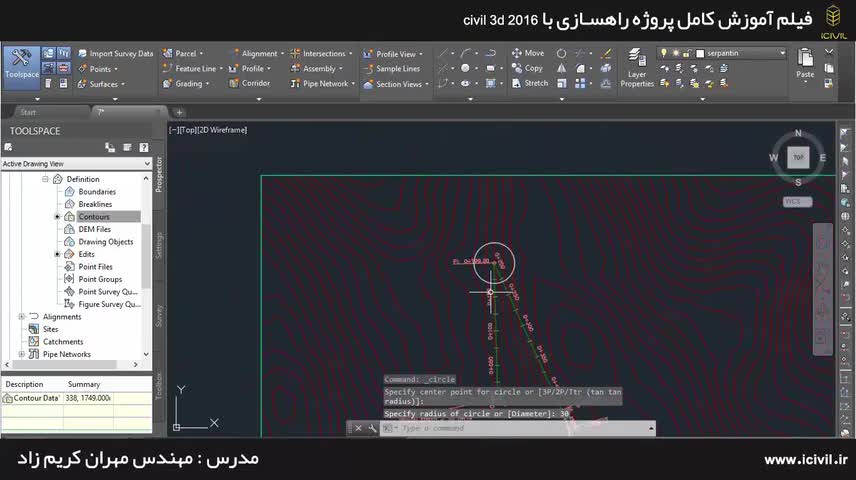Open the Corridor tool
Image resolution: width=856 pixels, height=480 pixels.
(x=249, y=83)
